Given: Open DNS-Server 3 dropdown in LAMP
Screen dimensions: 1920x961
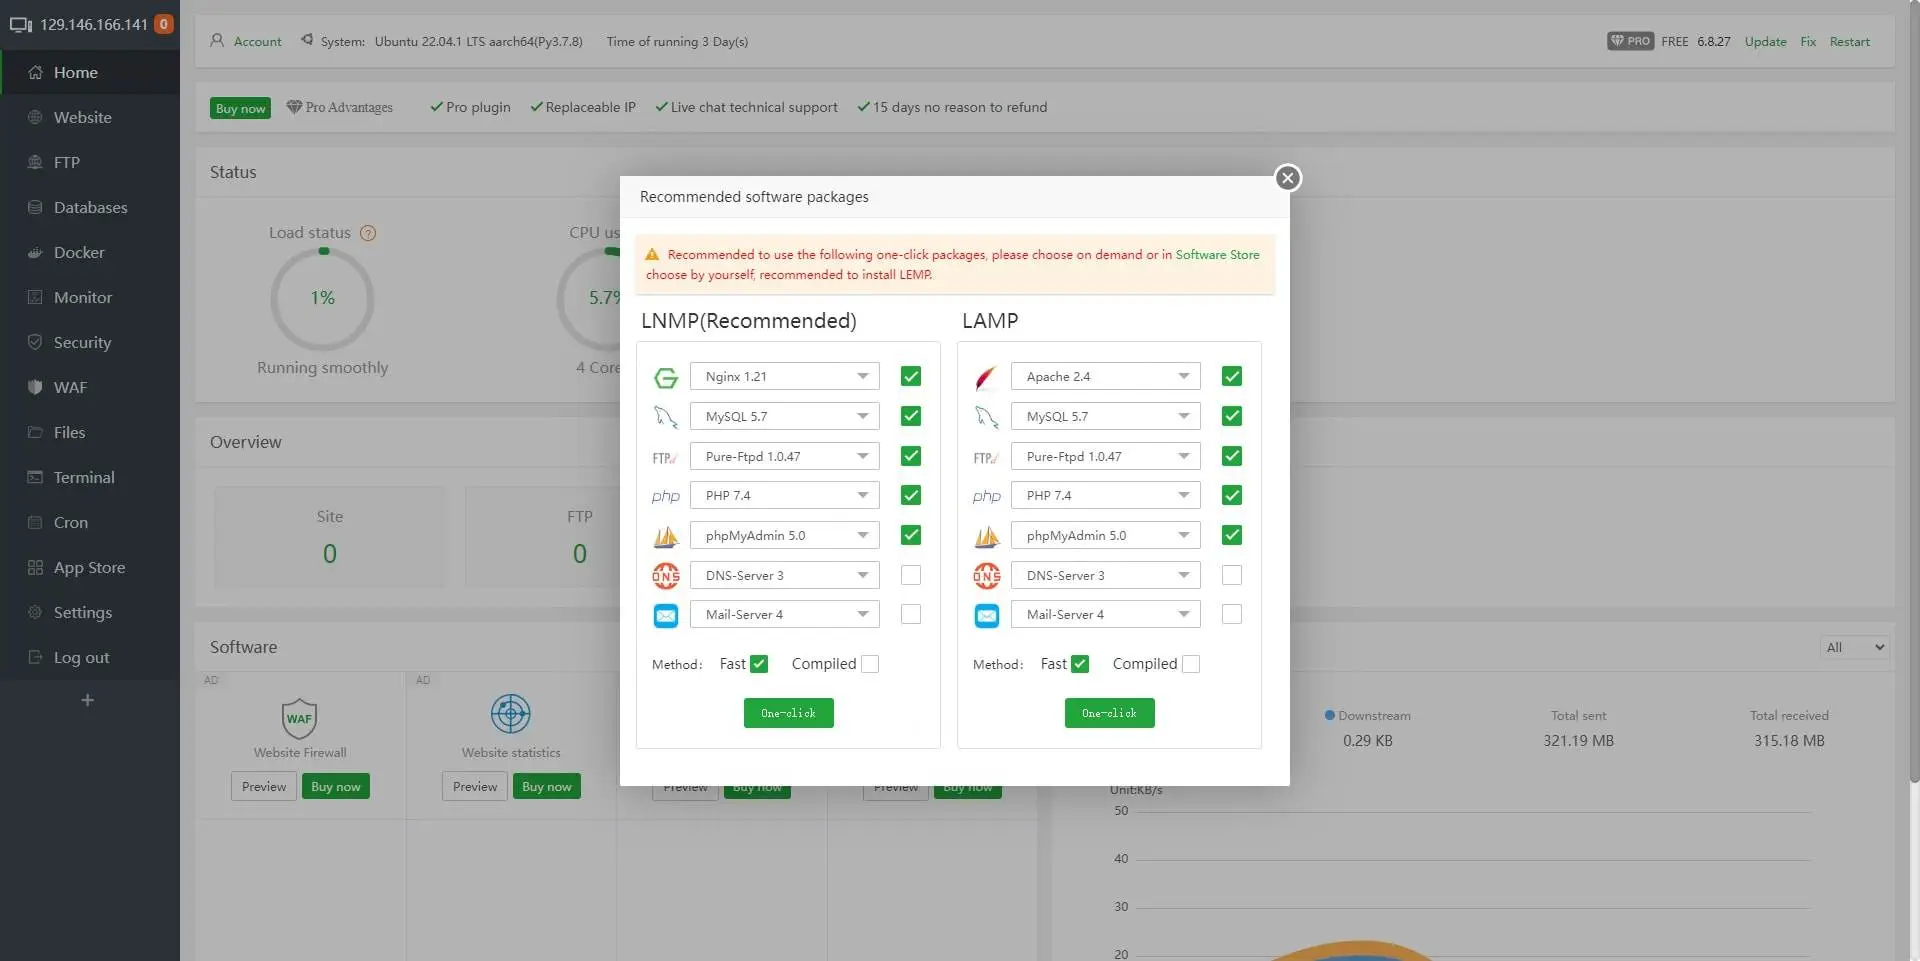Looking at the screenshot, I should [x=1106, y=575].
